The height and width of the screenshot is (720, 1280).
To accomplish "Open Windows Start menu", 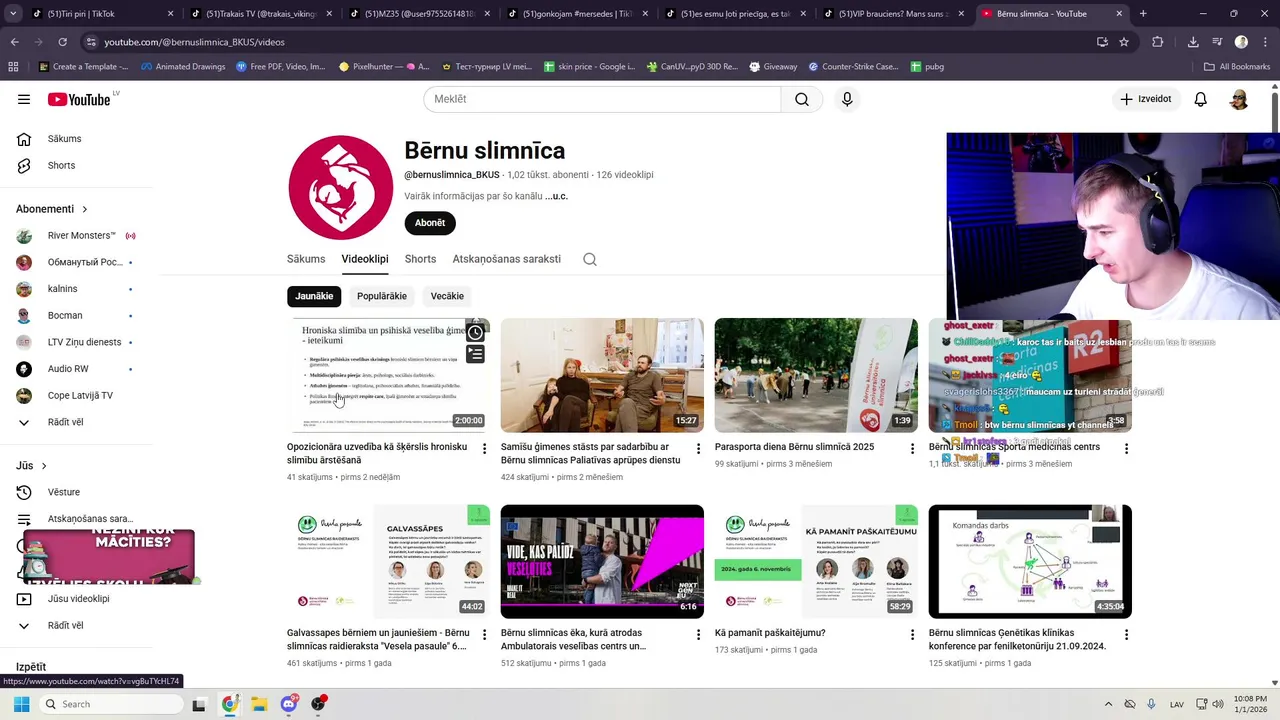I will pyautogui.click(x=21, y=704).
